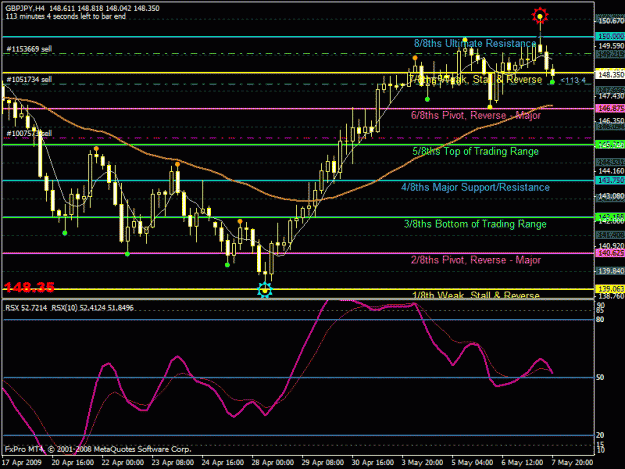Image resolution: width=625 pixels, height=469 pixels.
Task: Click the 144.160 price scale value
Action: 611,171
